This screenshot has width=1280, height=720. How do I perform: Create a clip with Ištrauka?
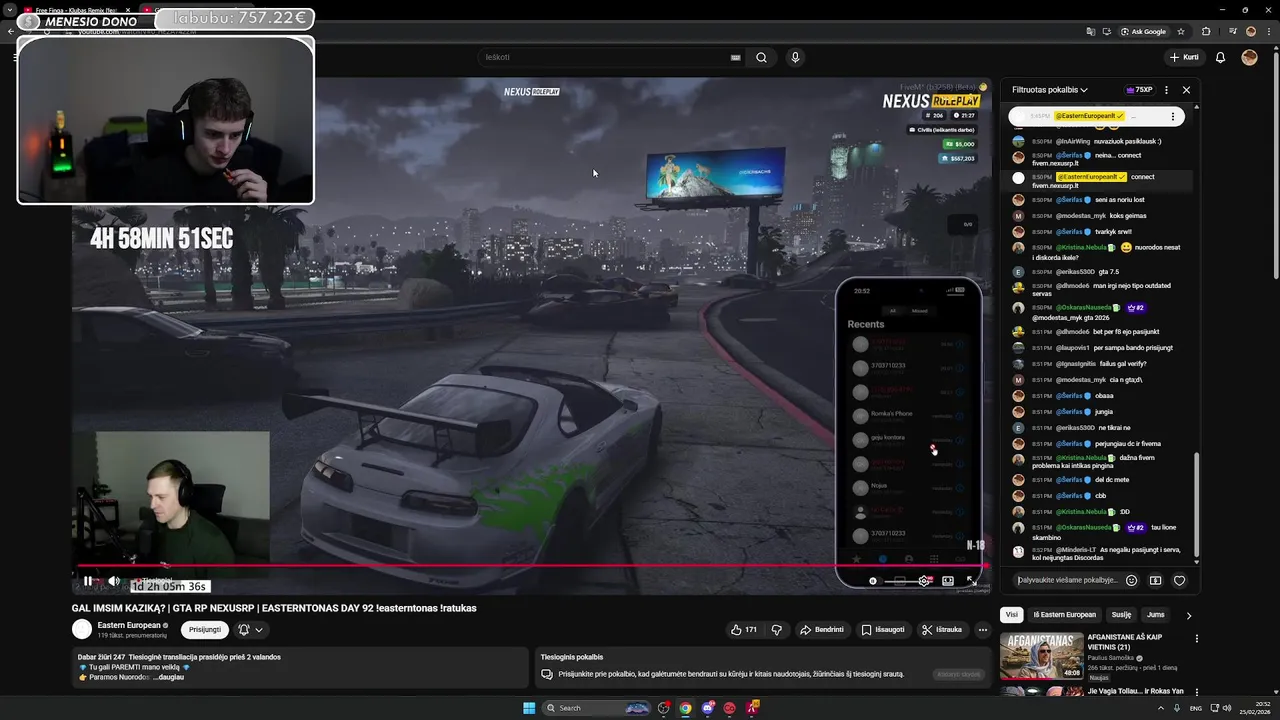pos(942,630)
